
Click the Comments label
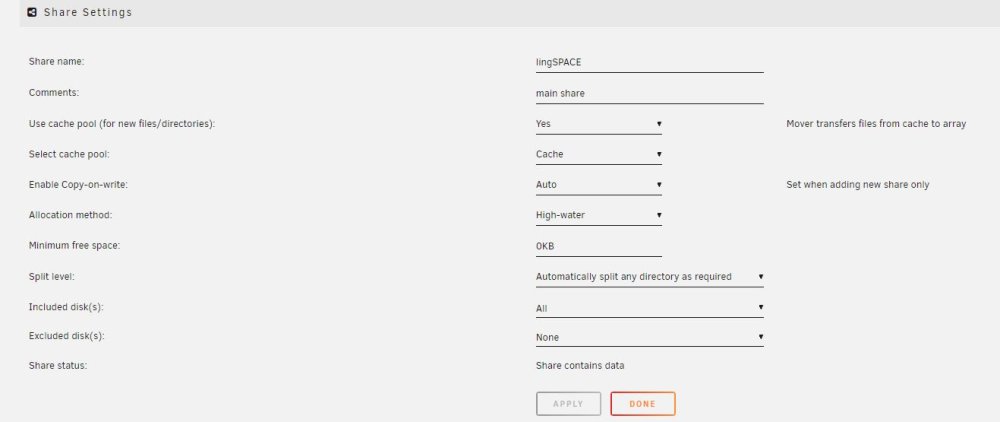(x=54, y=92)
